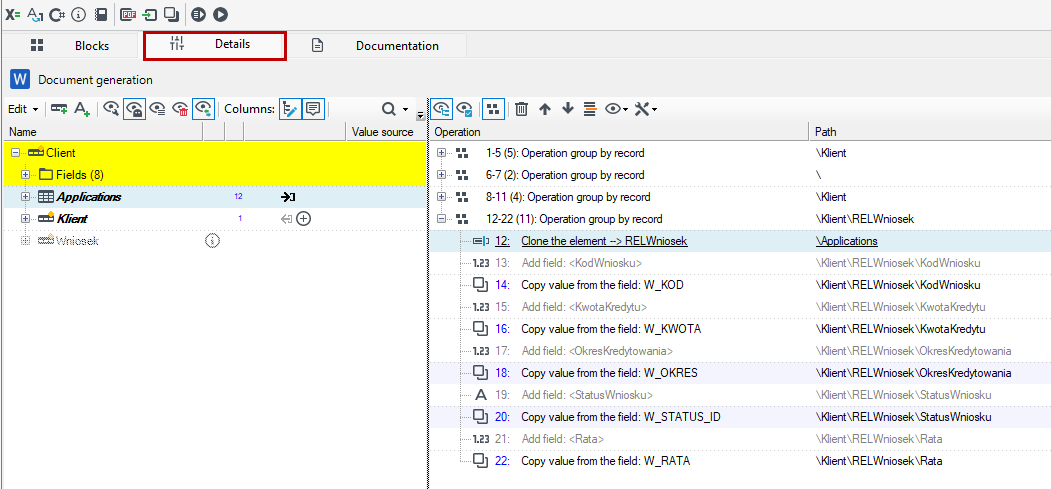This screenshot has height=489, width=1051.
Task: Collapse the Client tree node
Action: tap(15, 153)
